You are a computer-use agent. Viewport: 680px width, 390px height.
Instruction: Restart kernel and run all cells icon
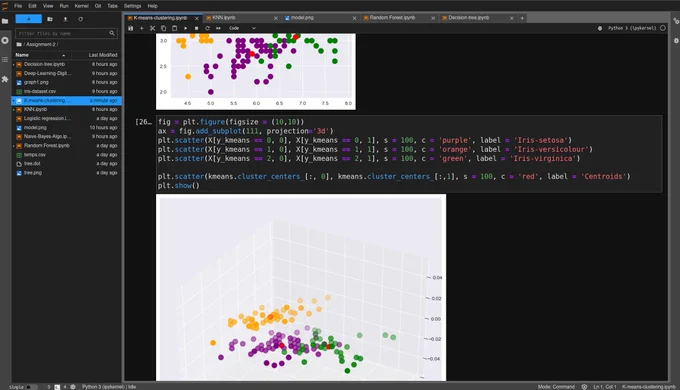coord(219,28)
